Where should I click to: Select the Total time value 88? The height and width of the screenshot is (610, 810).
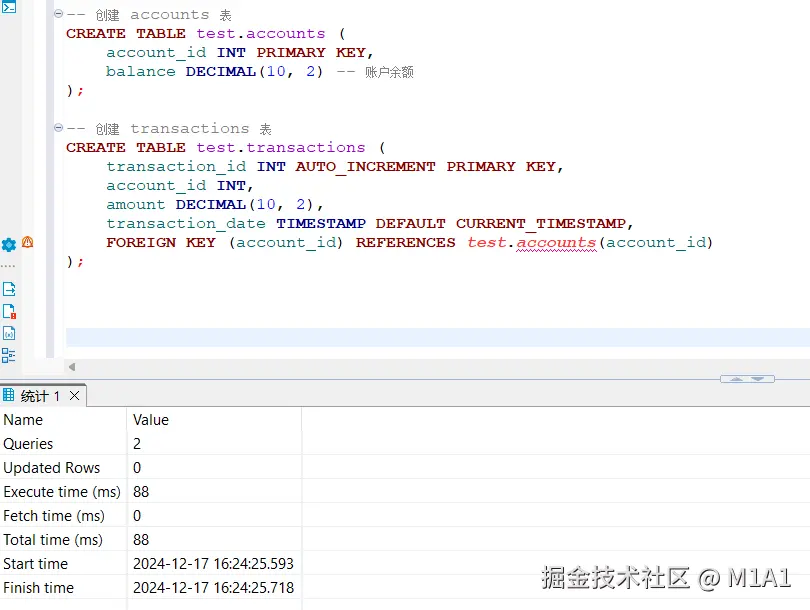pos(214,540)
